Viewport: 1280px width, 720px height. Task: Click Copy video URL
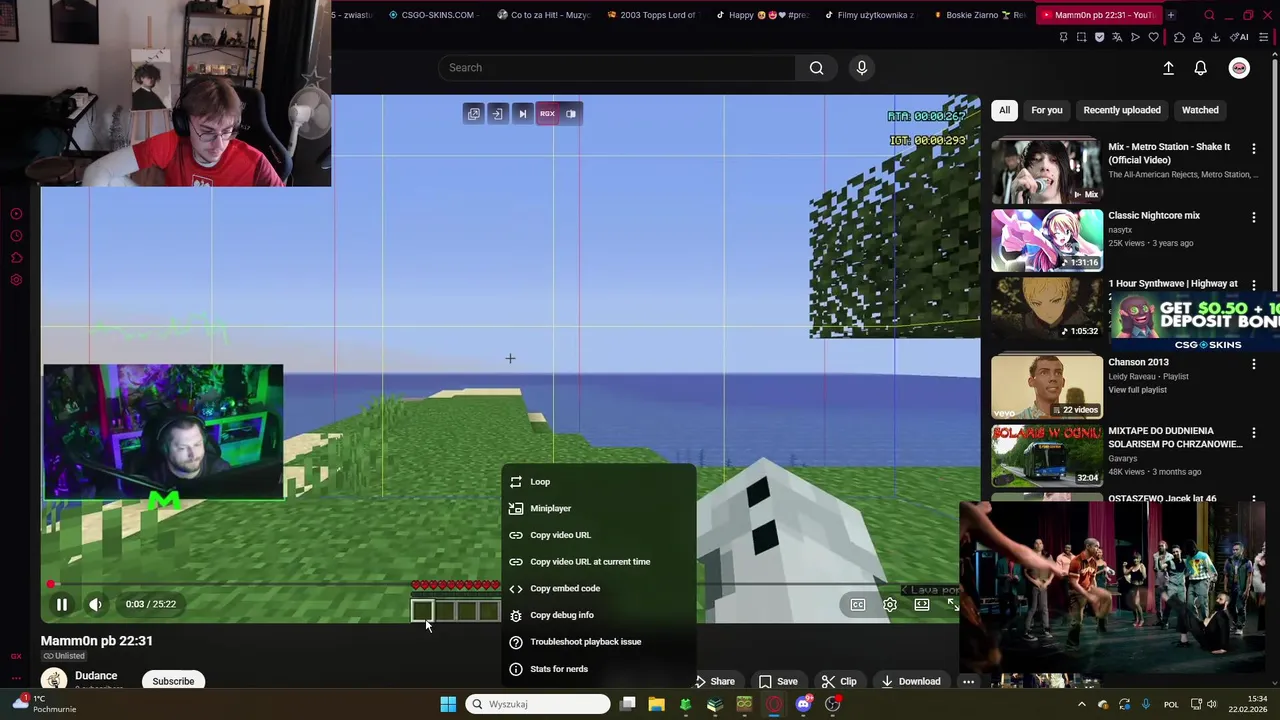[599, 535]
